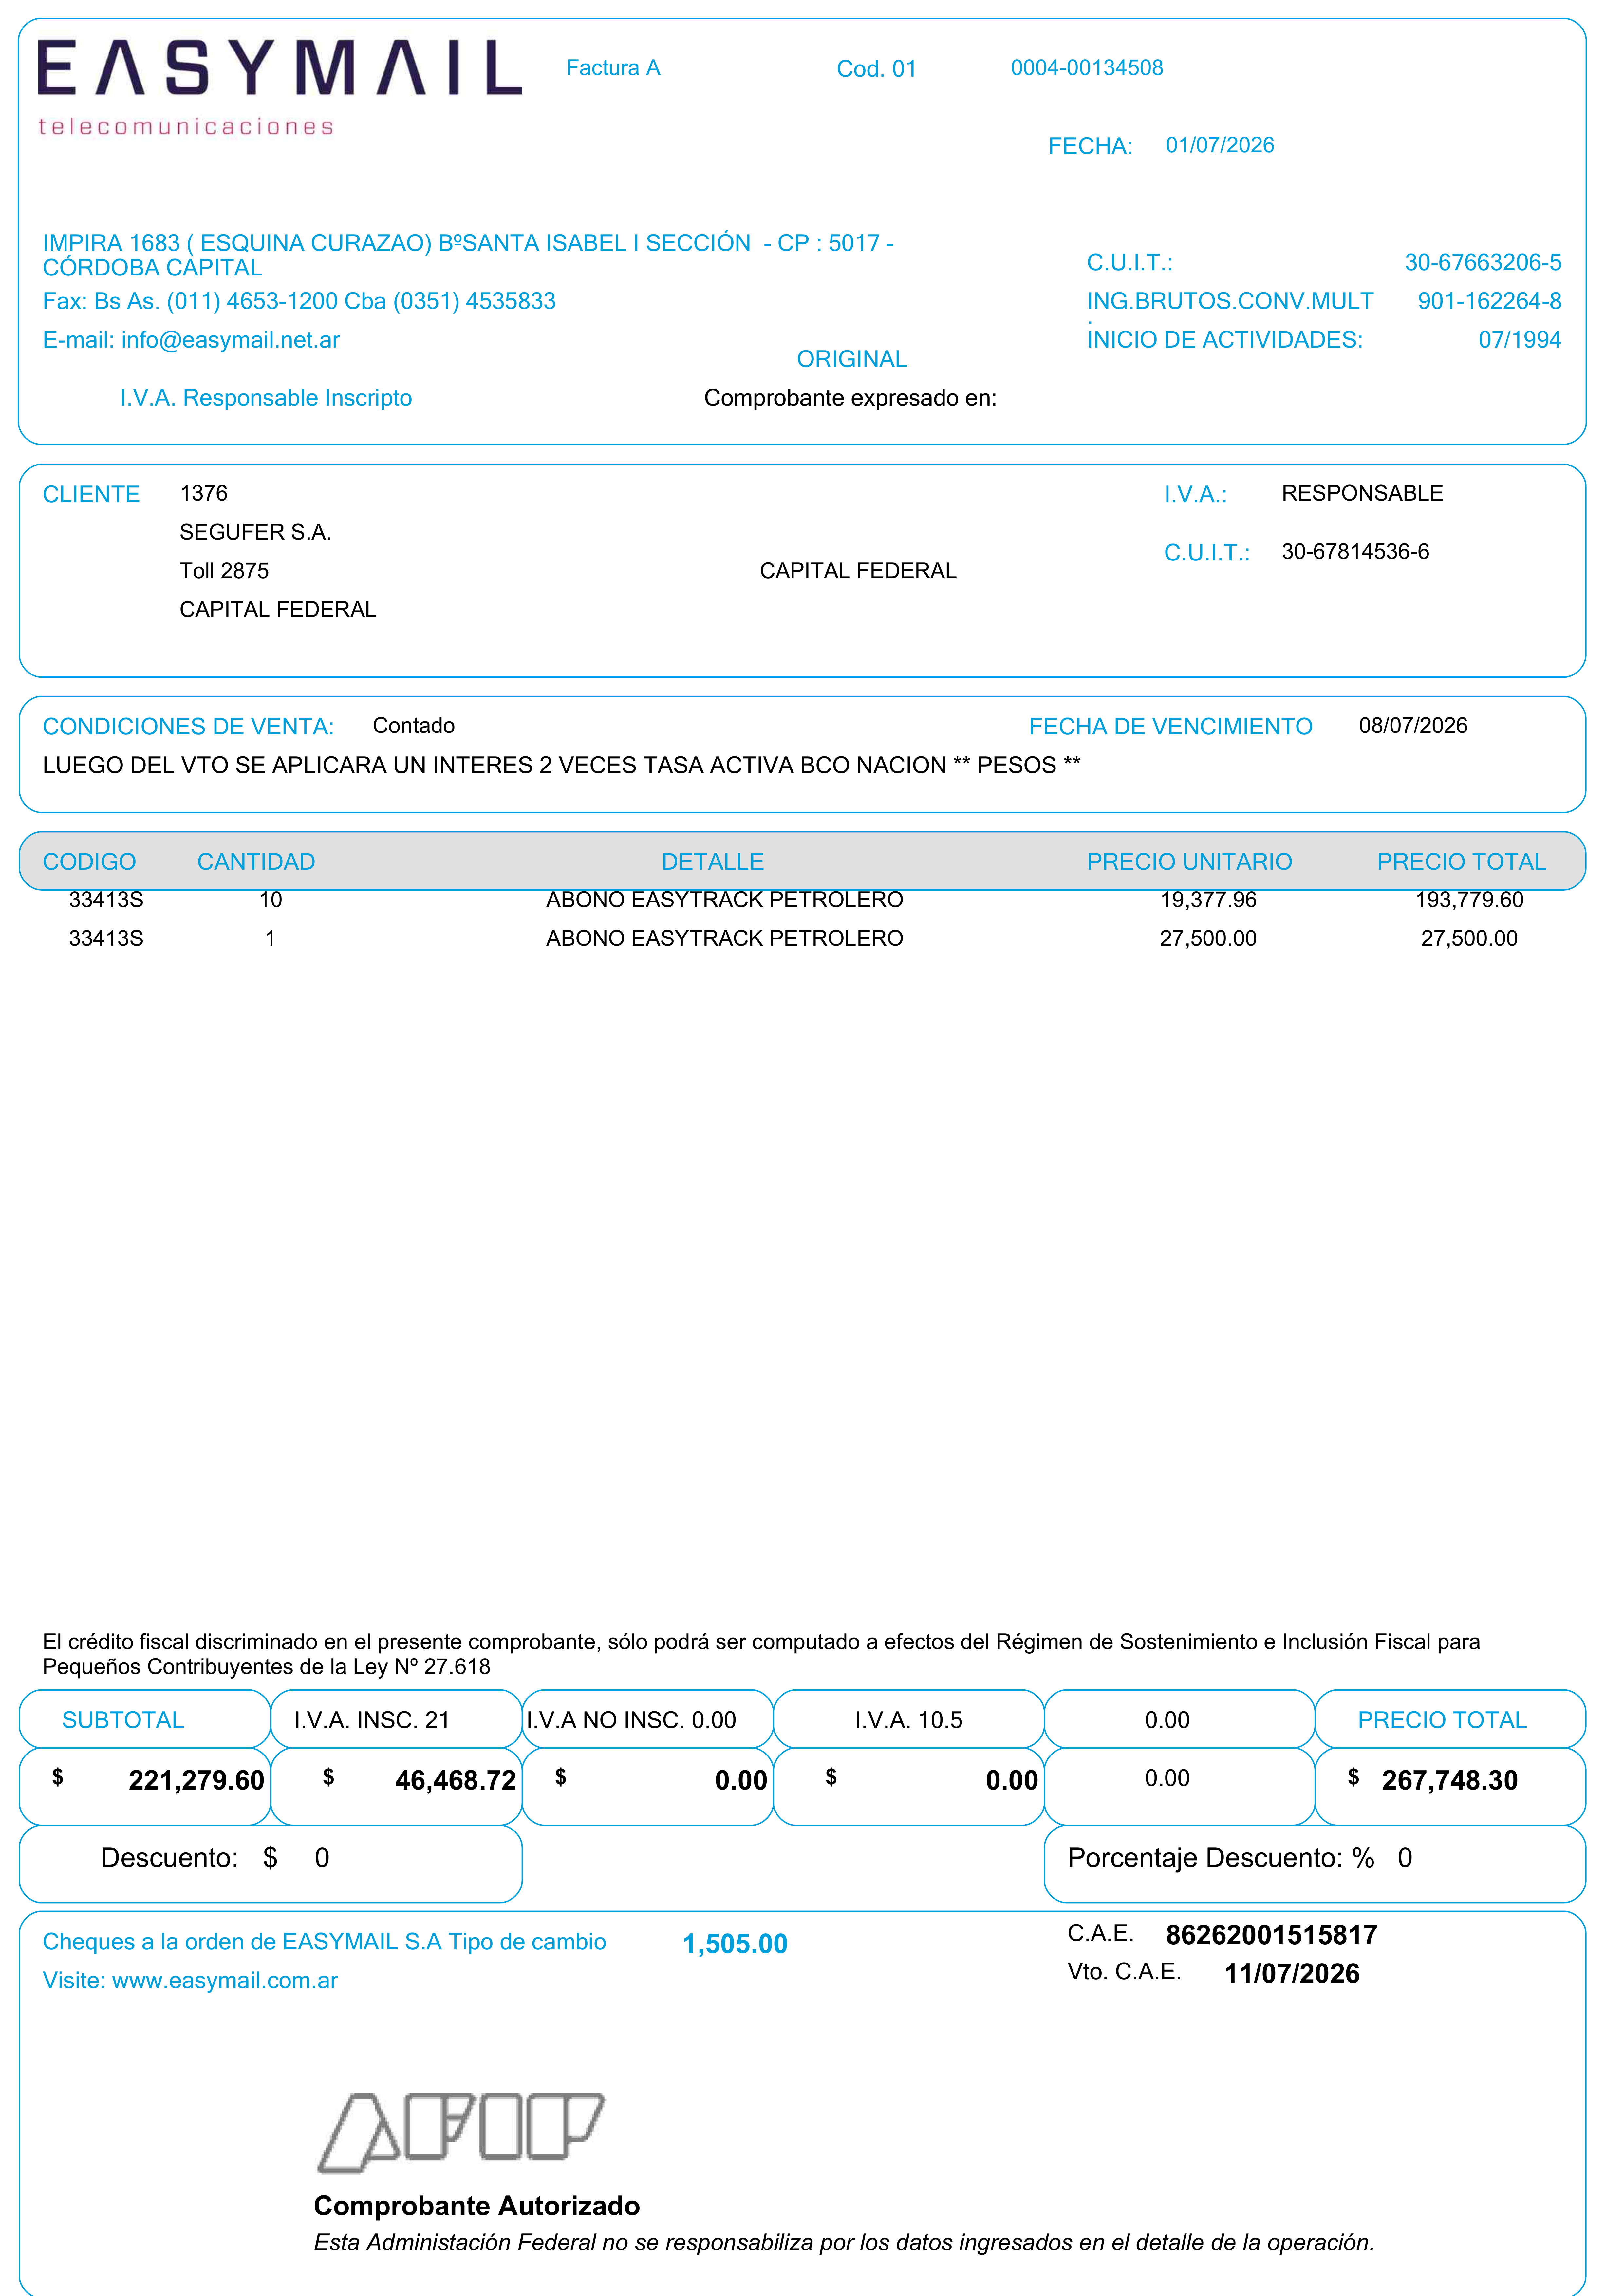Click the 'CANTIDAD' column header

click(256, 862)
